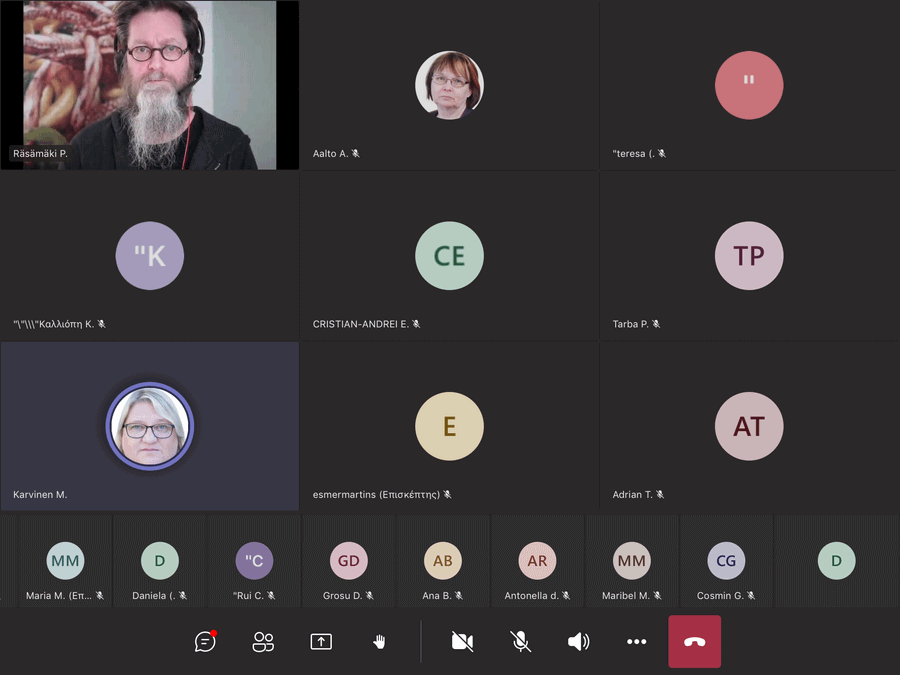Open the meeting chat panel

coord(205,642)
